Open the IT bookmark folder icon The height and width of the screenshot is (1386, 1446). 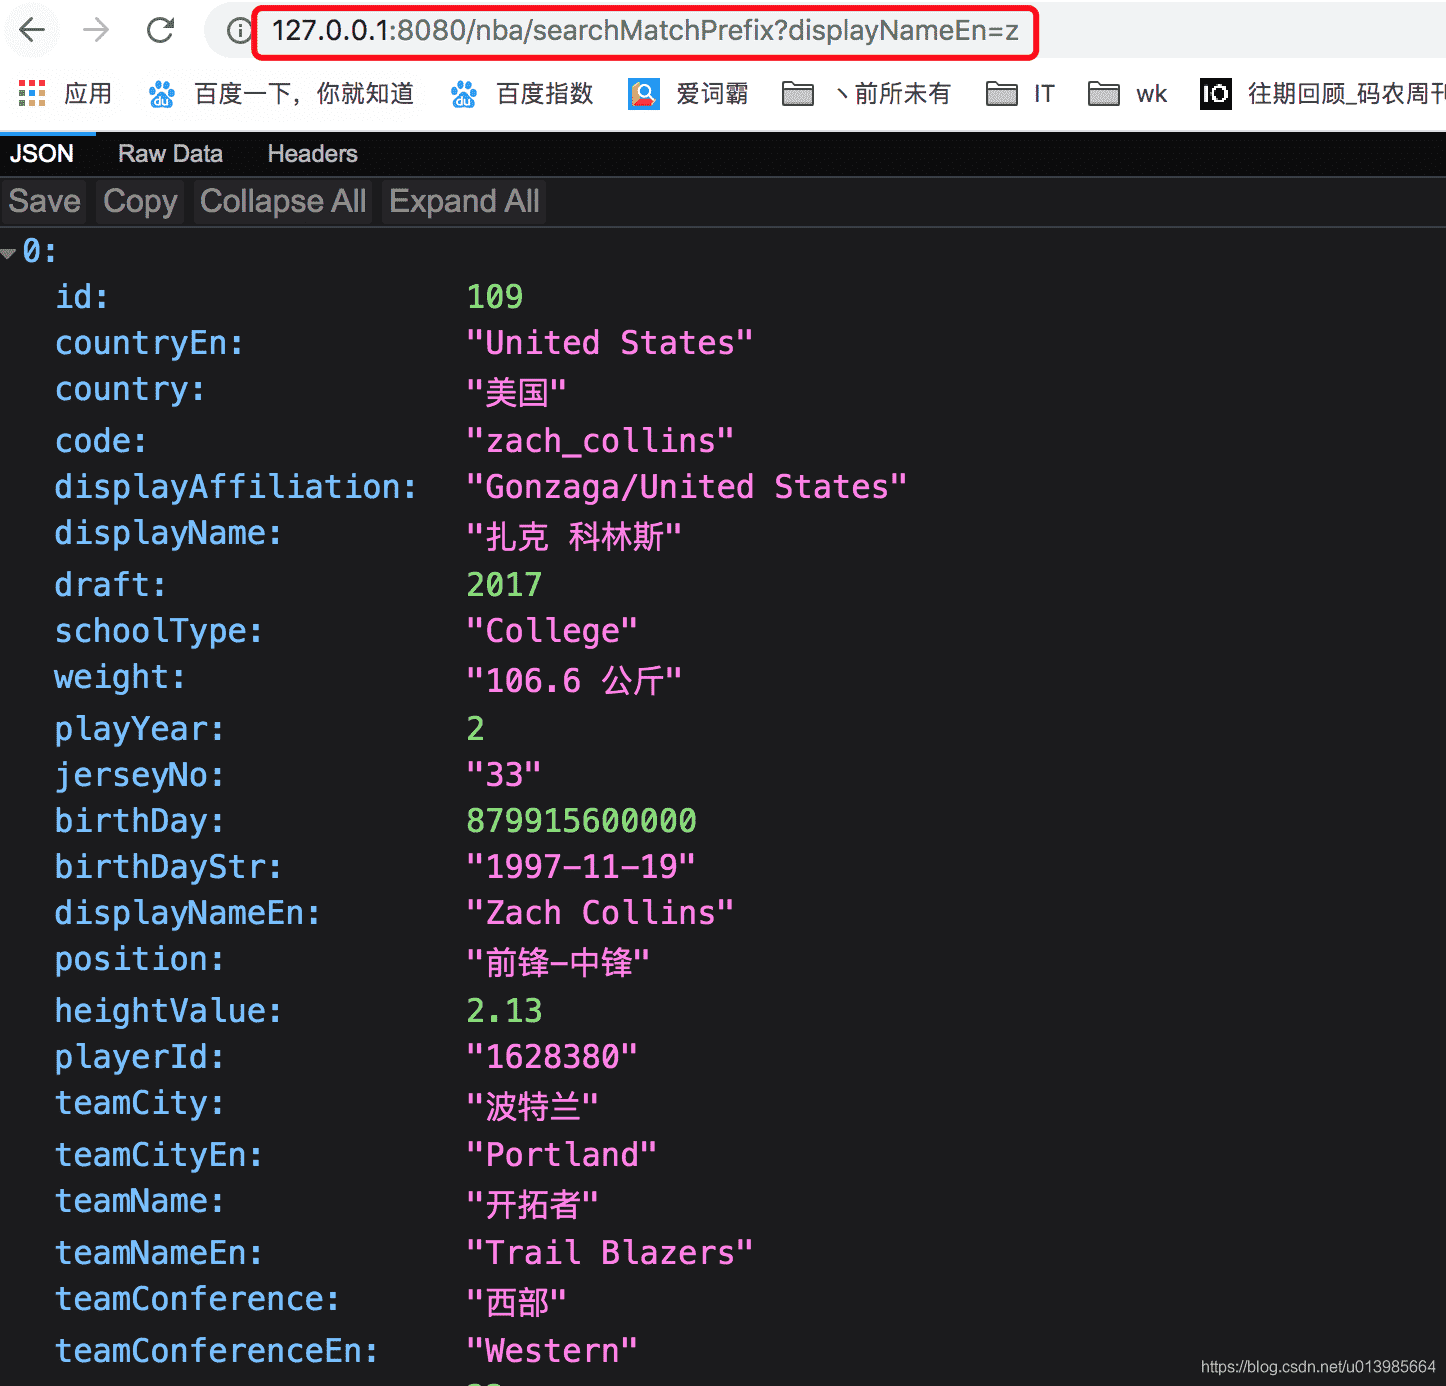(1001, 94)
